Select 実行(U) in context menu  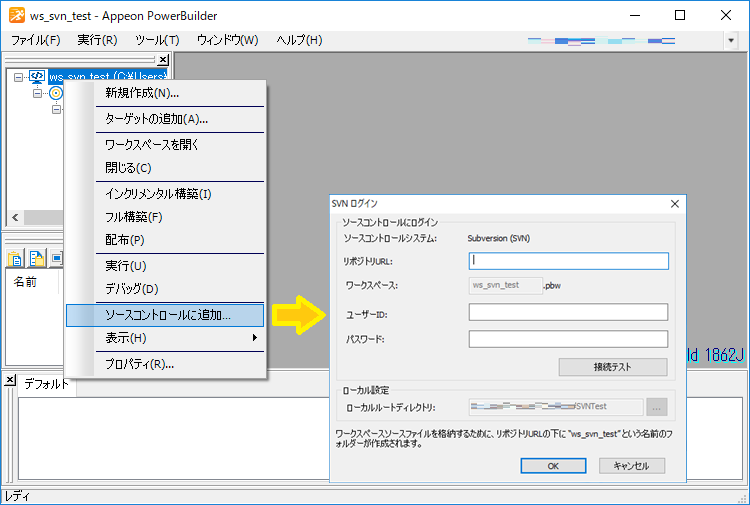point(165,266)
